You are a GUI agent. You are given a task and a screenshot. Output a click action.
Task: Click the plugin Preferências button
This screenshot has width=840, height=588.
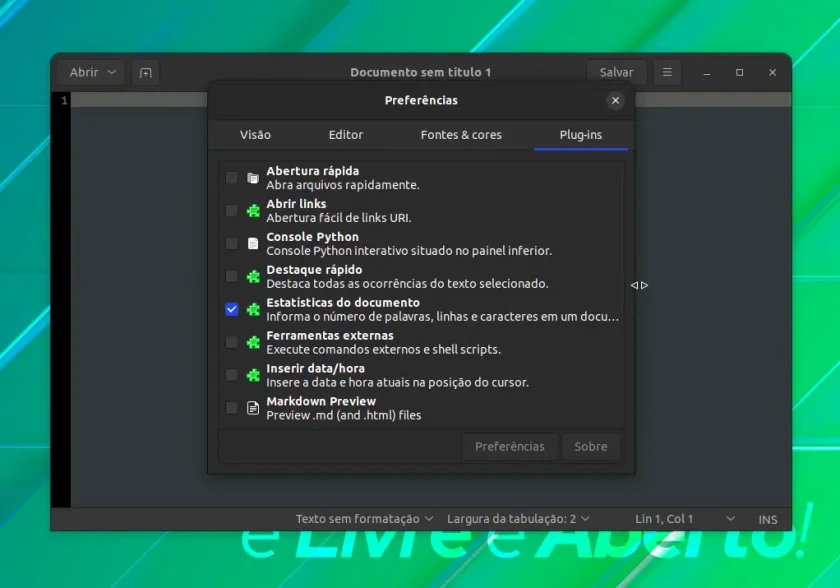tap(509, 447)
